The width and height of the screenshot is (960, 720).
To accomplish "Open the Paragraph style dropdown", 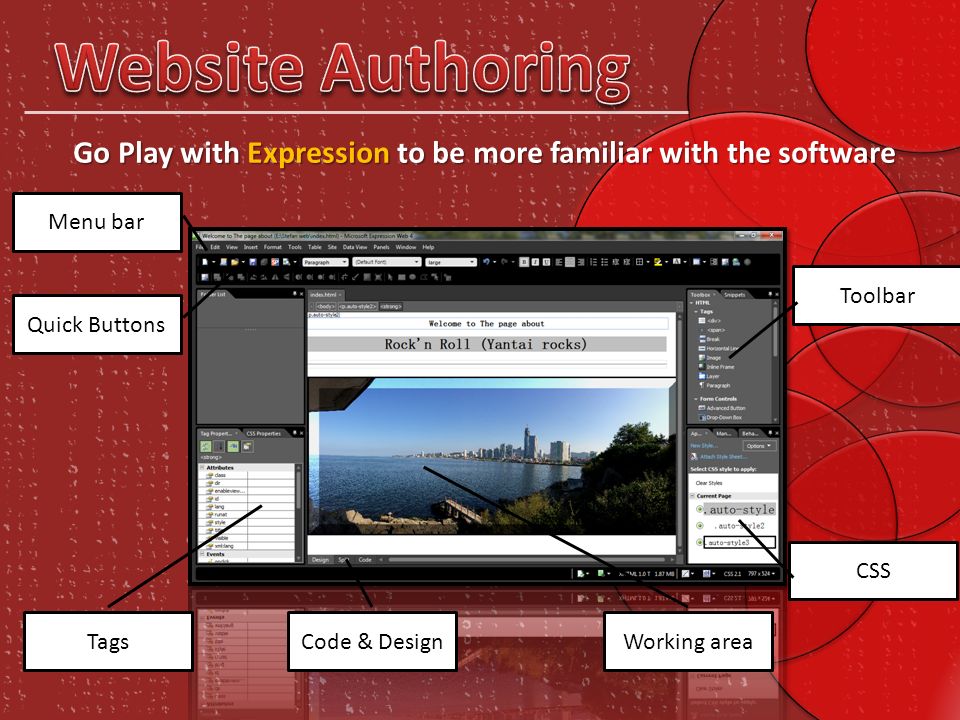I will [x=325, y=262].
